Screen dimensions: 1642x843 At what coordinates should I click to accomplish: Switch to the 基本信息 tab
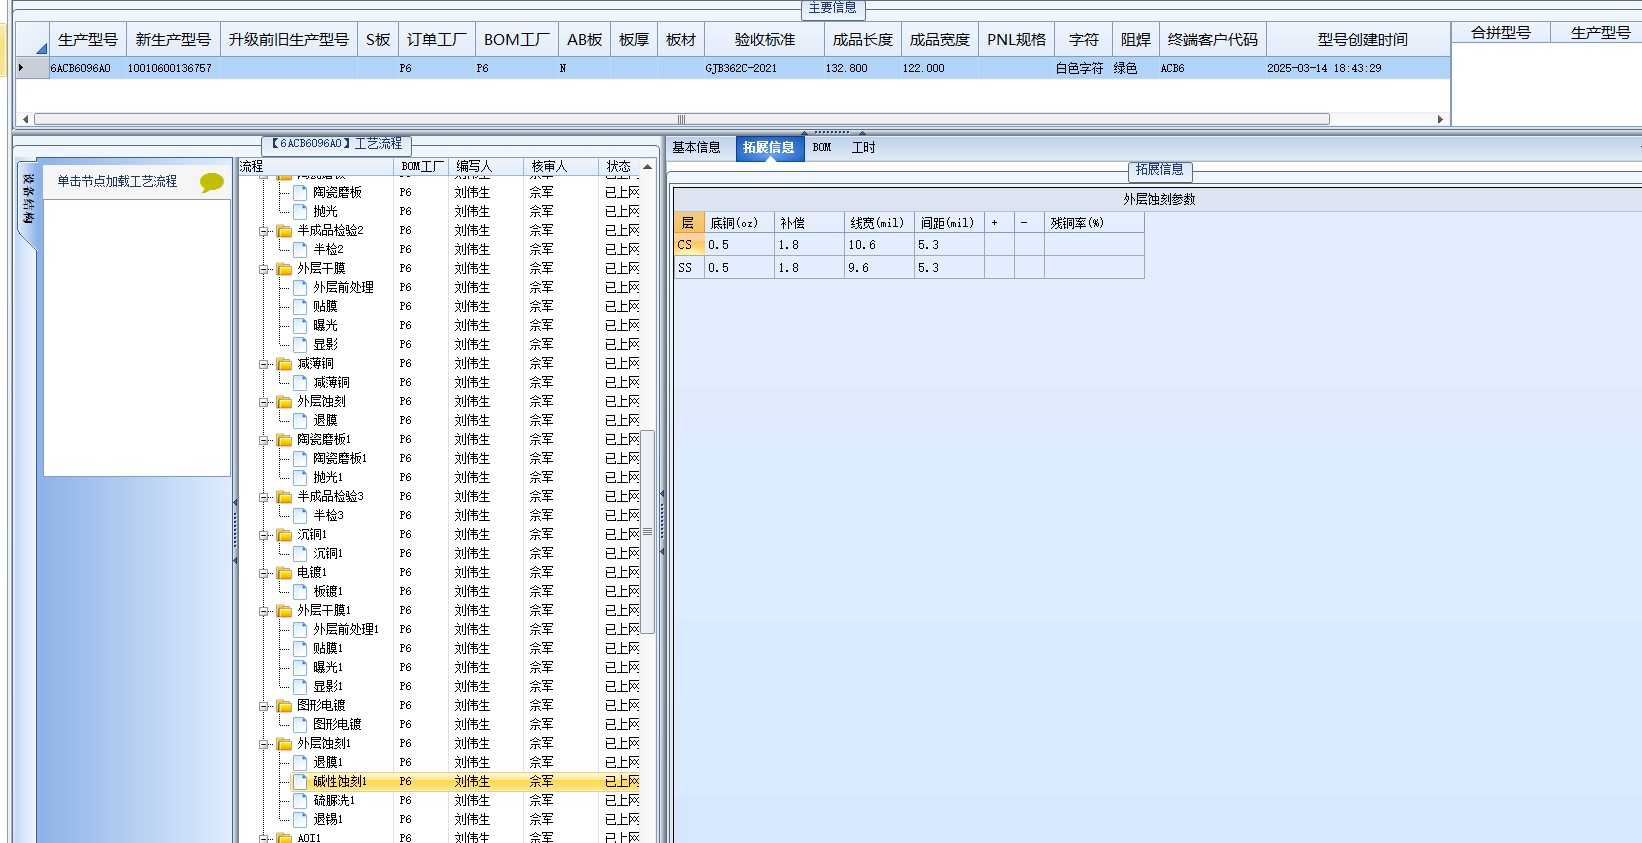pyautogui.click(x=696, y=148)
